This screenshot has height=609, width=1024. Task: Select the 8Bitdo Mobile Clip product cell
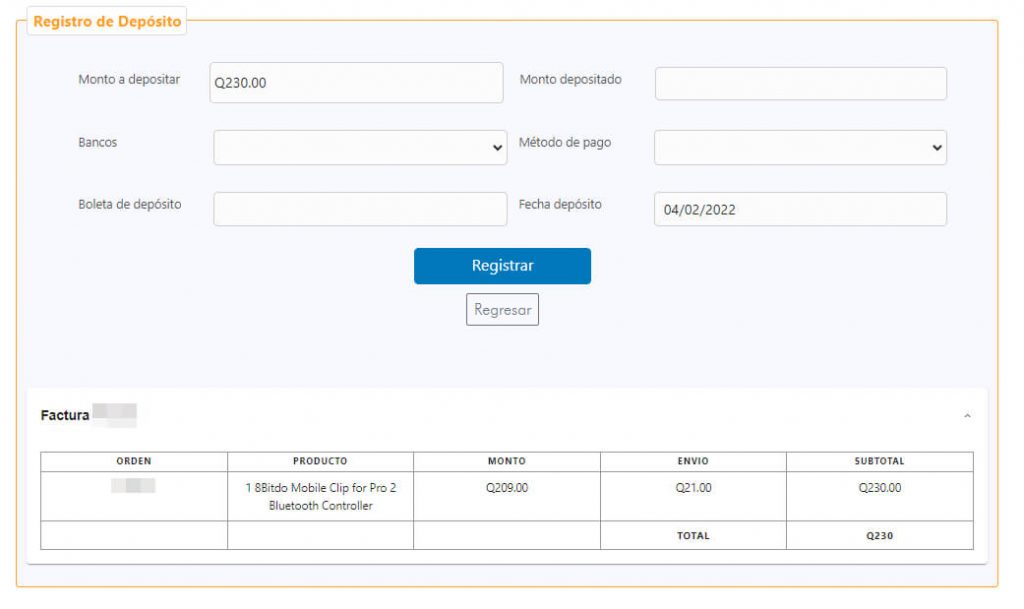pyautogui.click(x=320, y=496)
